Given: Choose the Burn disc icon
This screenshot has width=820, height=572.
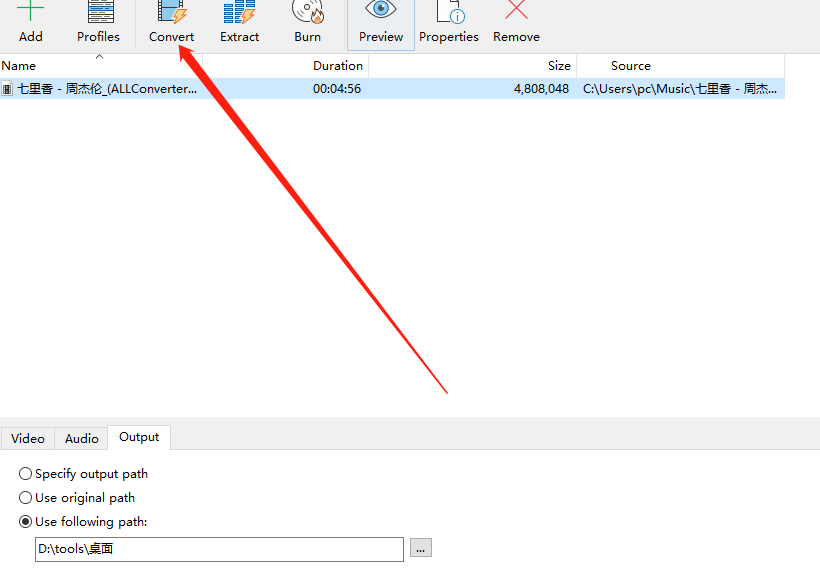Looking at the screenshot, I should pos(308,12).
